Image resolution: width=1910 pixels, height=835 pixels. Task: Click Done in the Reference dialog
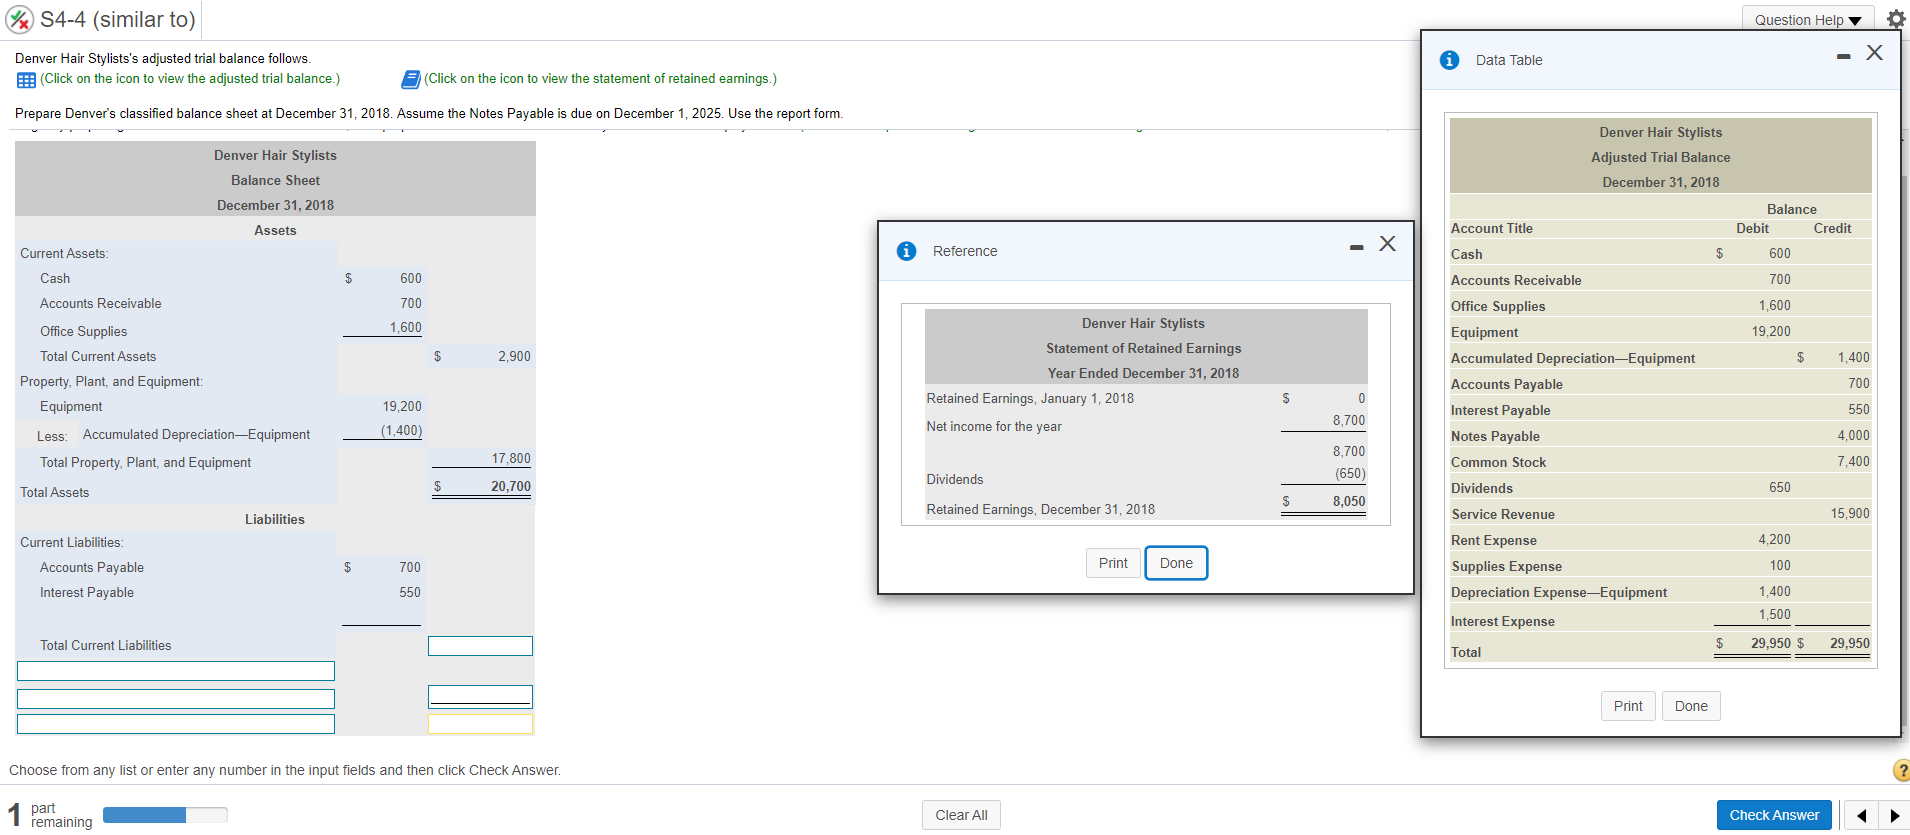(x=1176, y=563)
